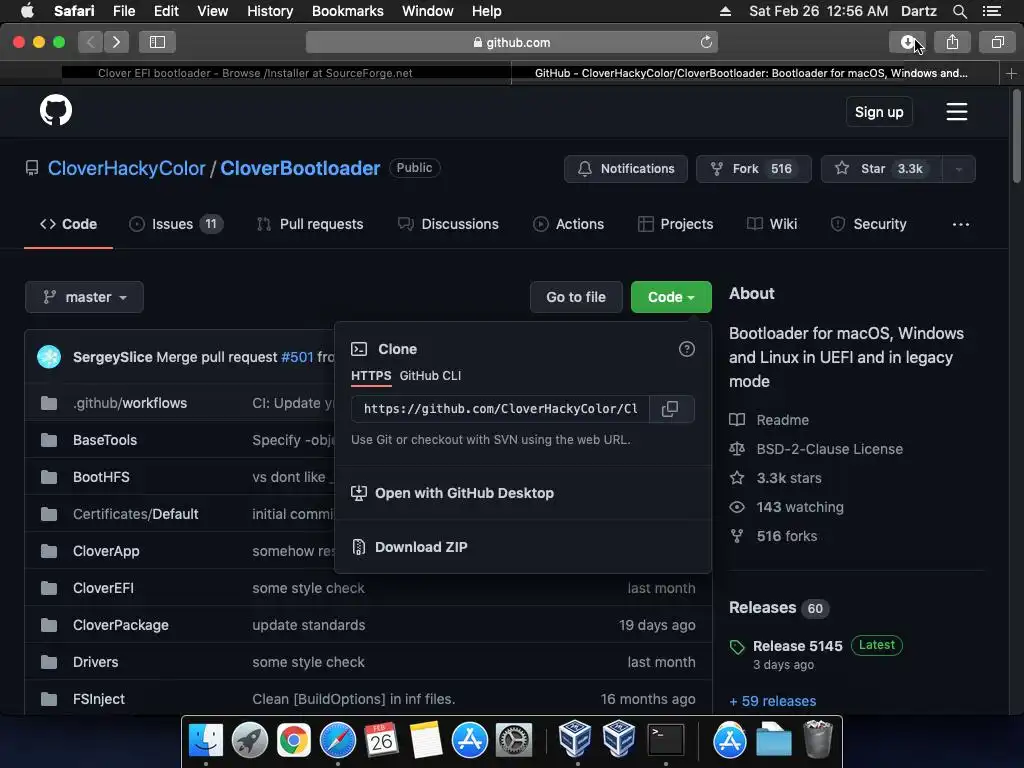
Task: Open Trash in the Dock
Action: (817, 740)
